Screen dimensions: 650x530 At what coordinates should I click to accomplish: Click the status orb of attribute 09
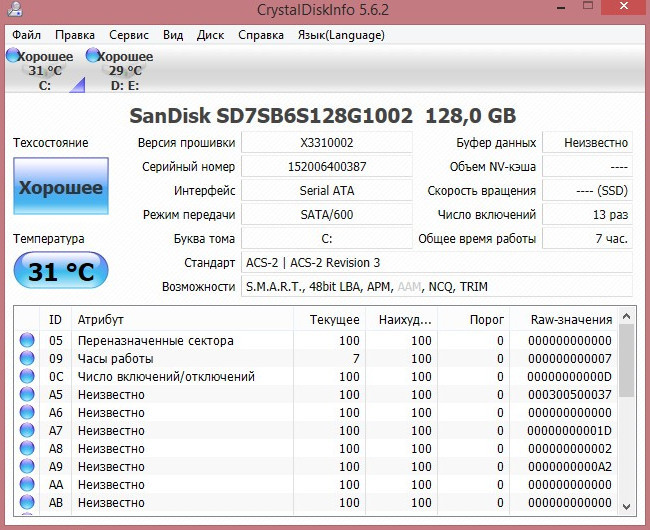[x=27, y=358]
